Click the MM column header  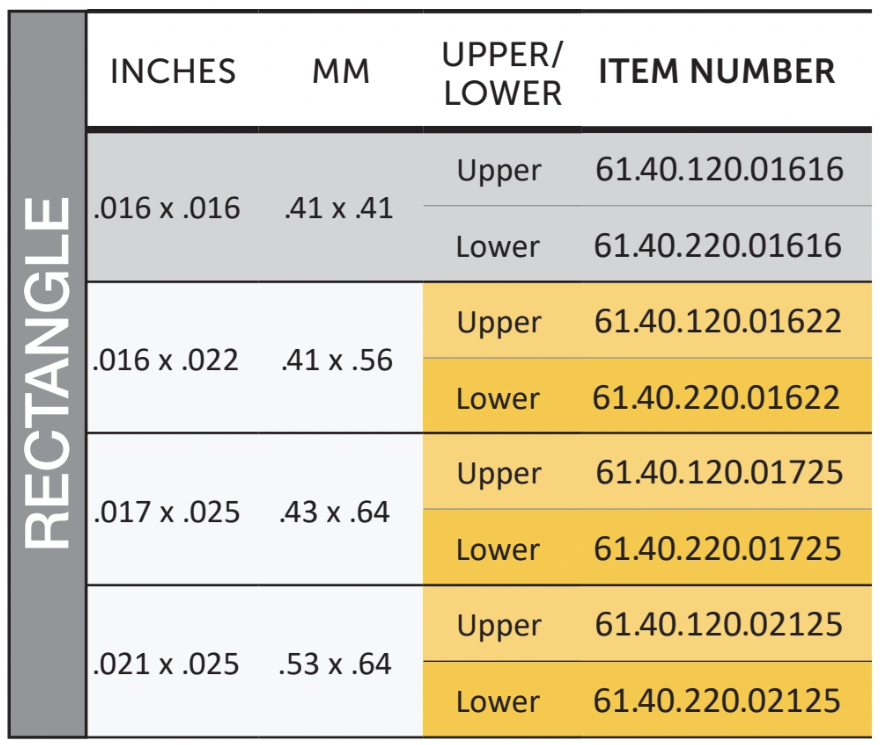pos(341,72)
